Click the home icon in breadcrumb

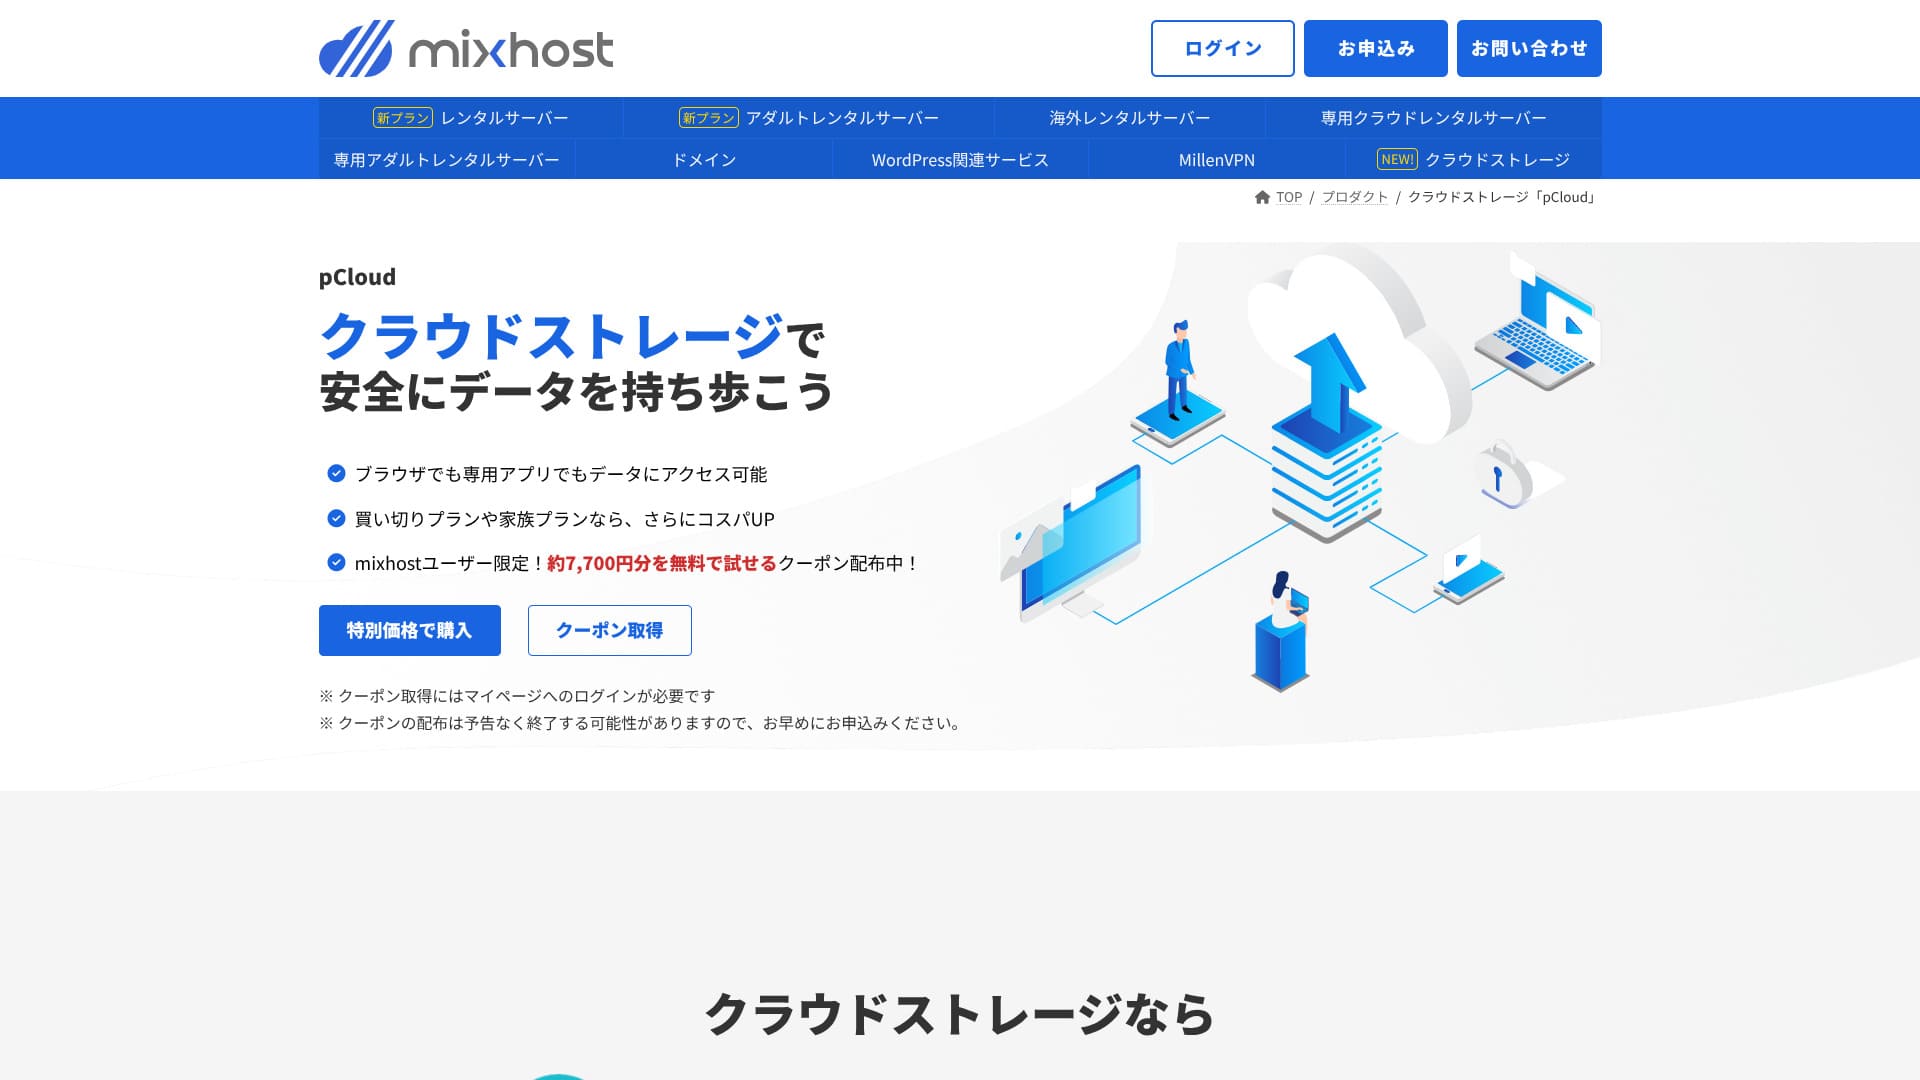point(1262,197)
